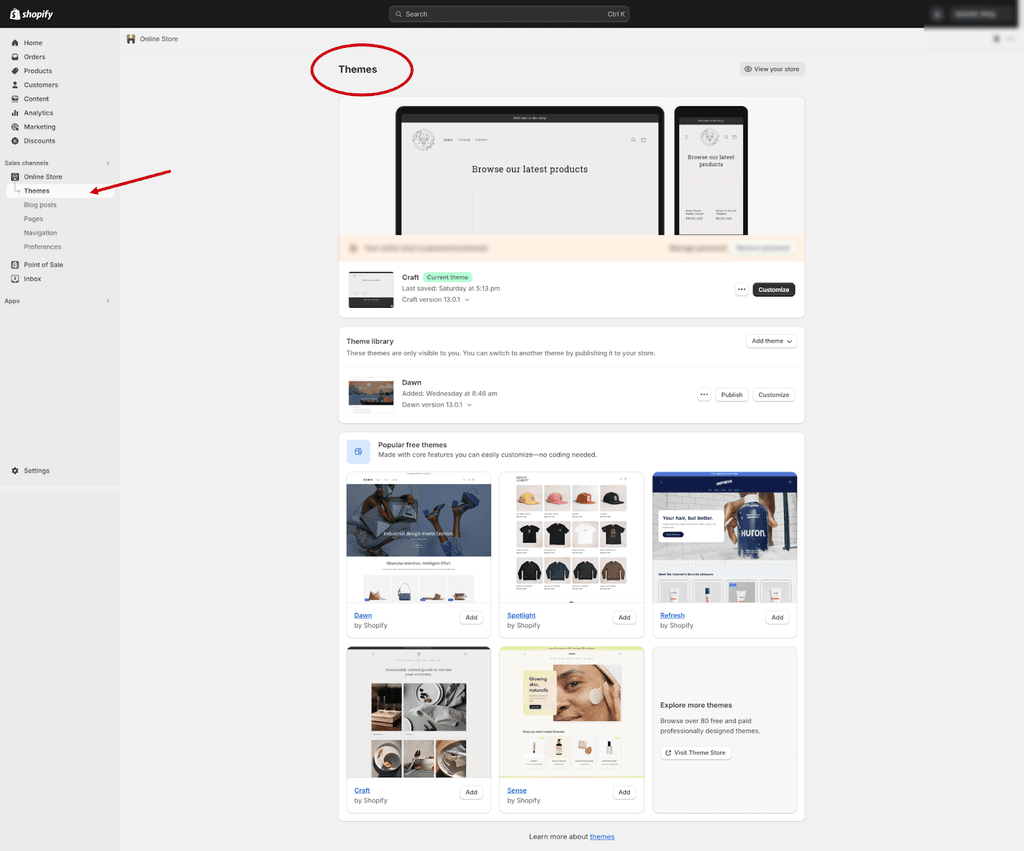1024x851 pixels.
Task: Open the Sense theme link
Action: (517, 790)
